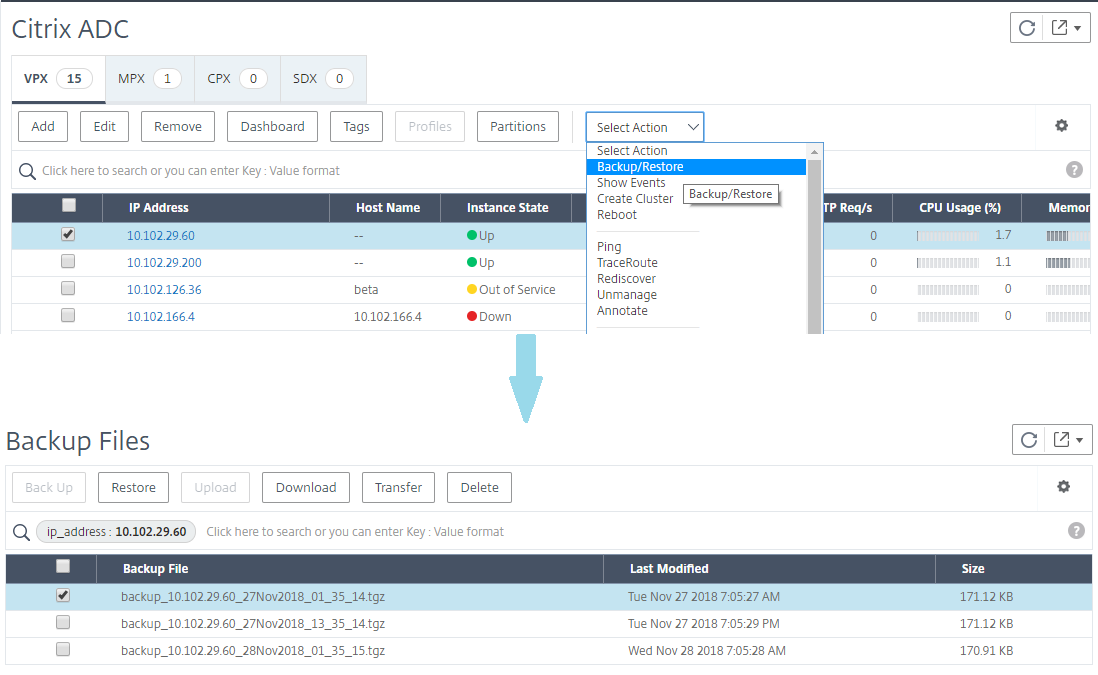Switch to the MPX tab

150,78
